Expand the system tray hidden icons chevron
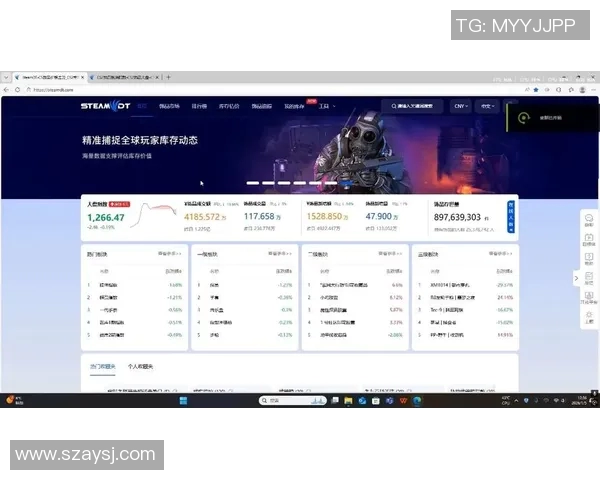The height and width of the screenshot is (480, 600). pyautogui.click(x=516, y=400)
